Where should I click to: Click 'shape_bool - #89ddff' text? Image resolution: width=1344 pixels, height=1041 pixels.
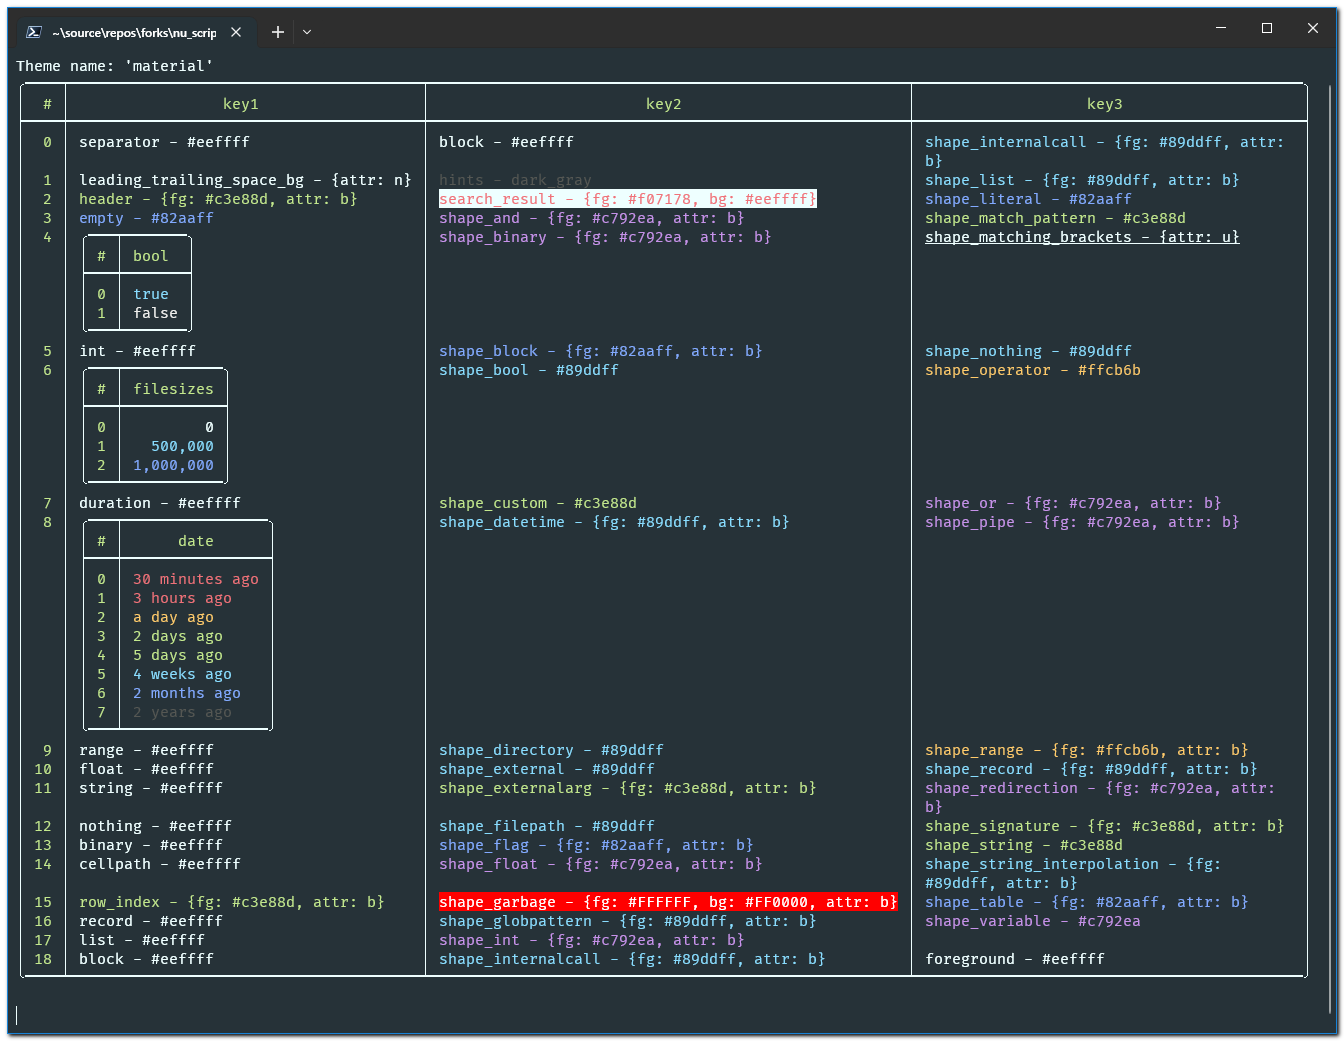tap(529, 370)
